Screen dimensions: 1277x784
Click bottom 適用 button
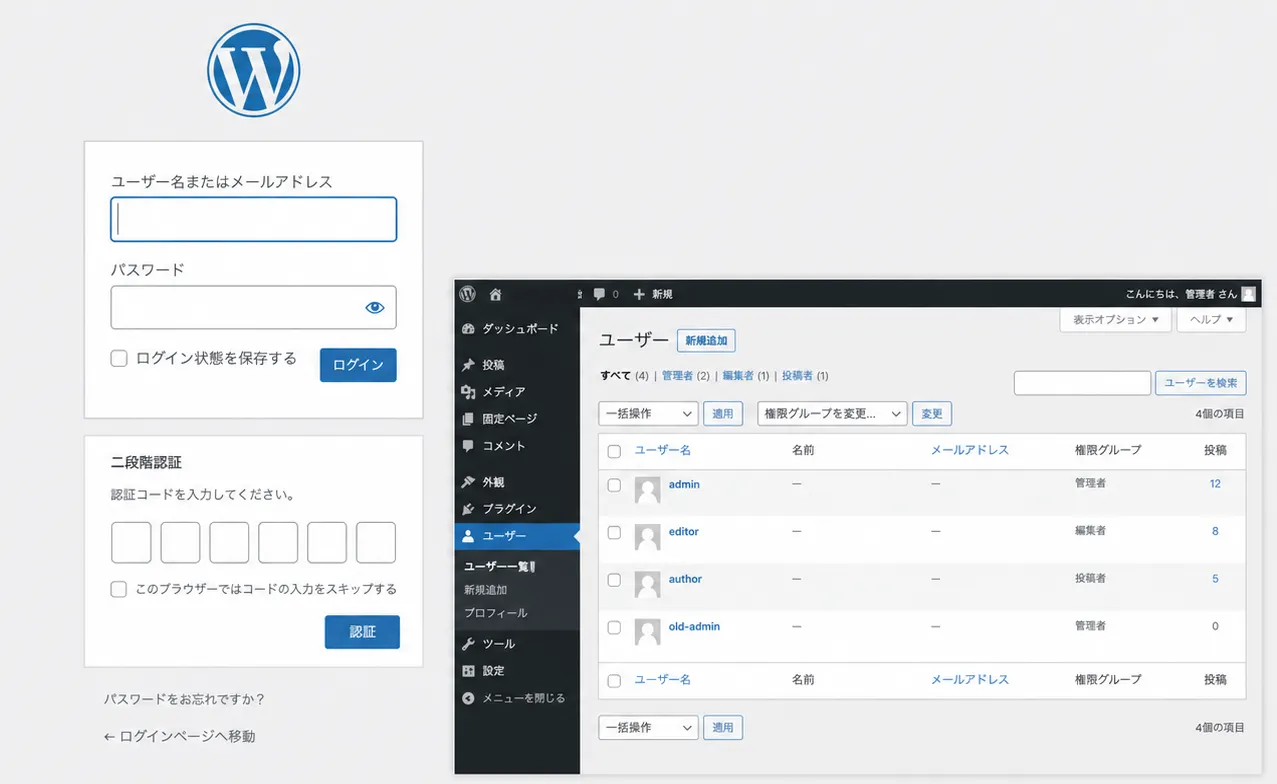point(723,728)
